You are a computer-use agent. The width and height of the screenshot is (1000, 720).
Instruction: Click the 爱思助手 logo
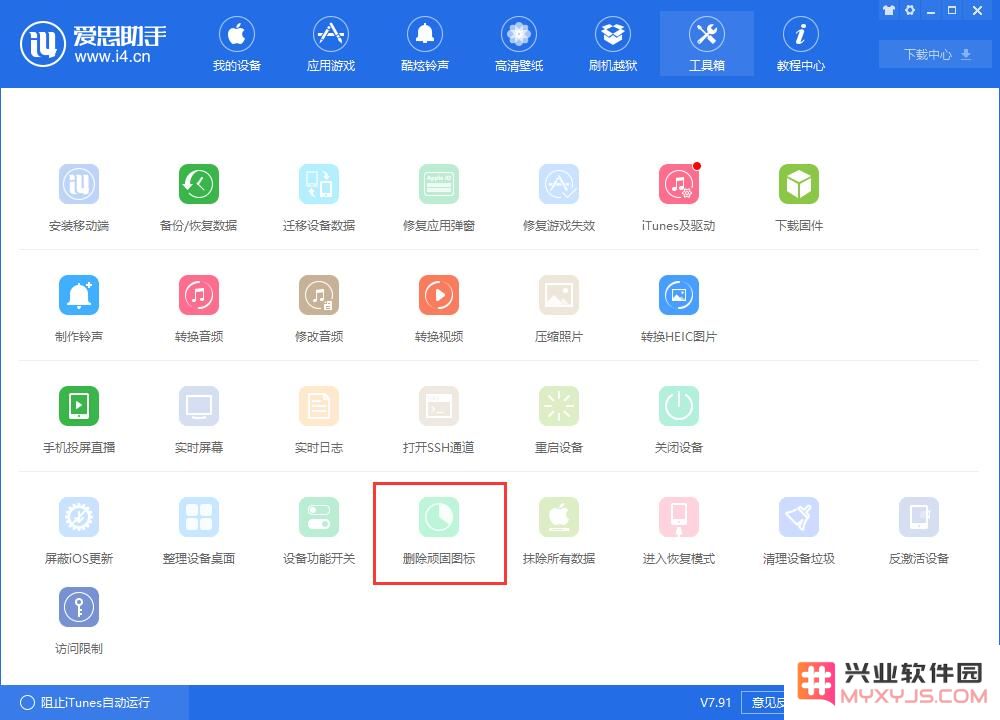click(x=93, y=43)
